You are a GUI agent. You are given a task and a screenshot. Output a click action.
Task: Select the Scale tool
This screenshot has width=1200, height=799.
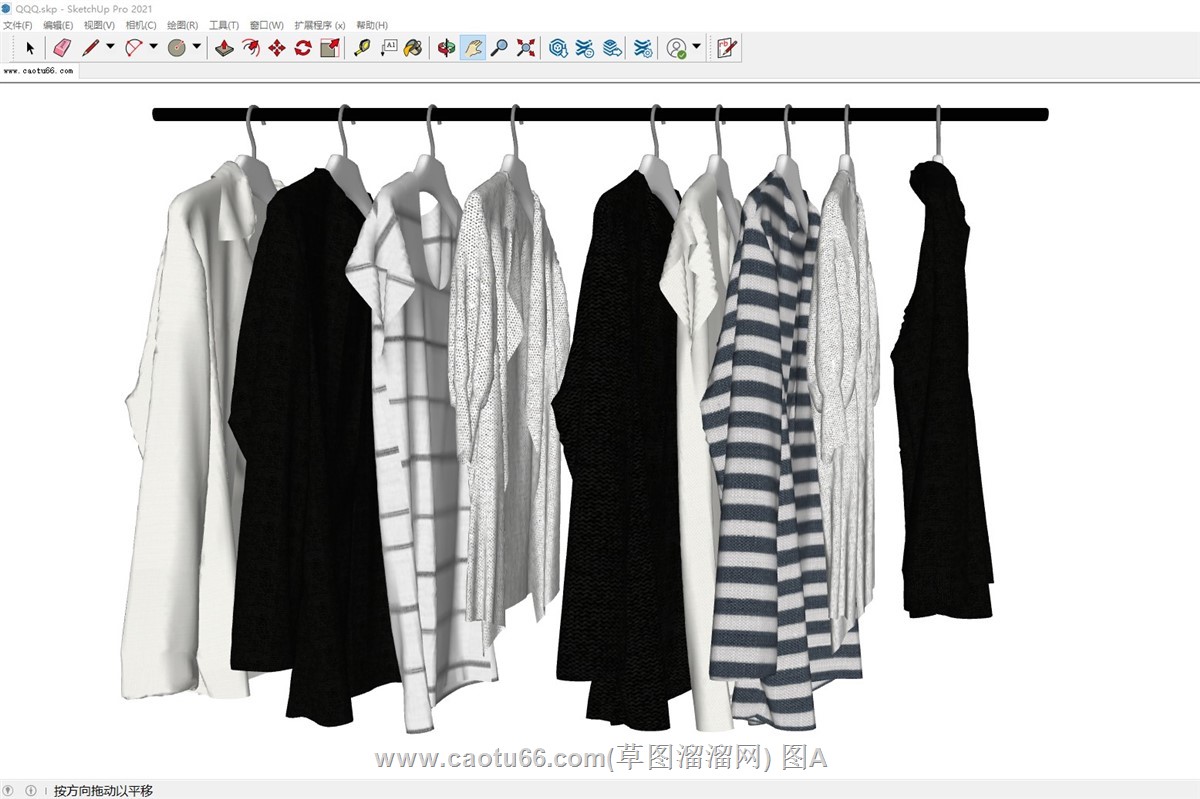tap(330, 47)
